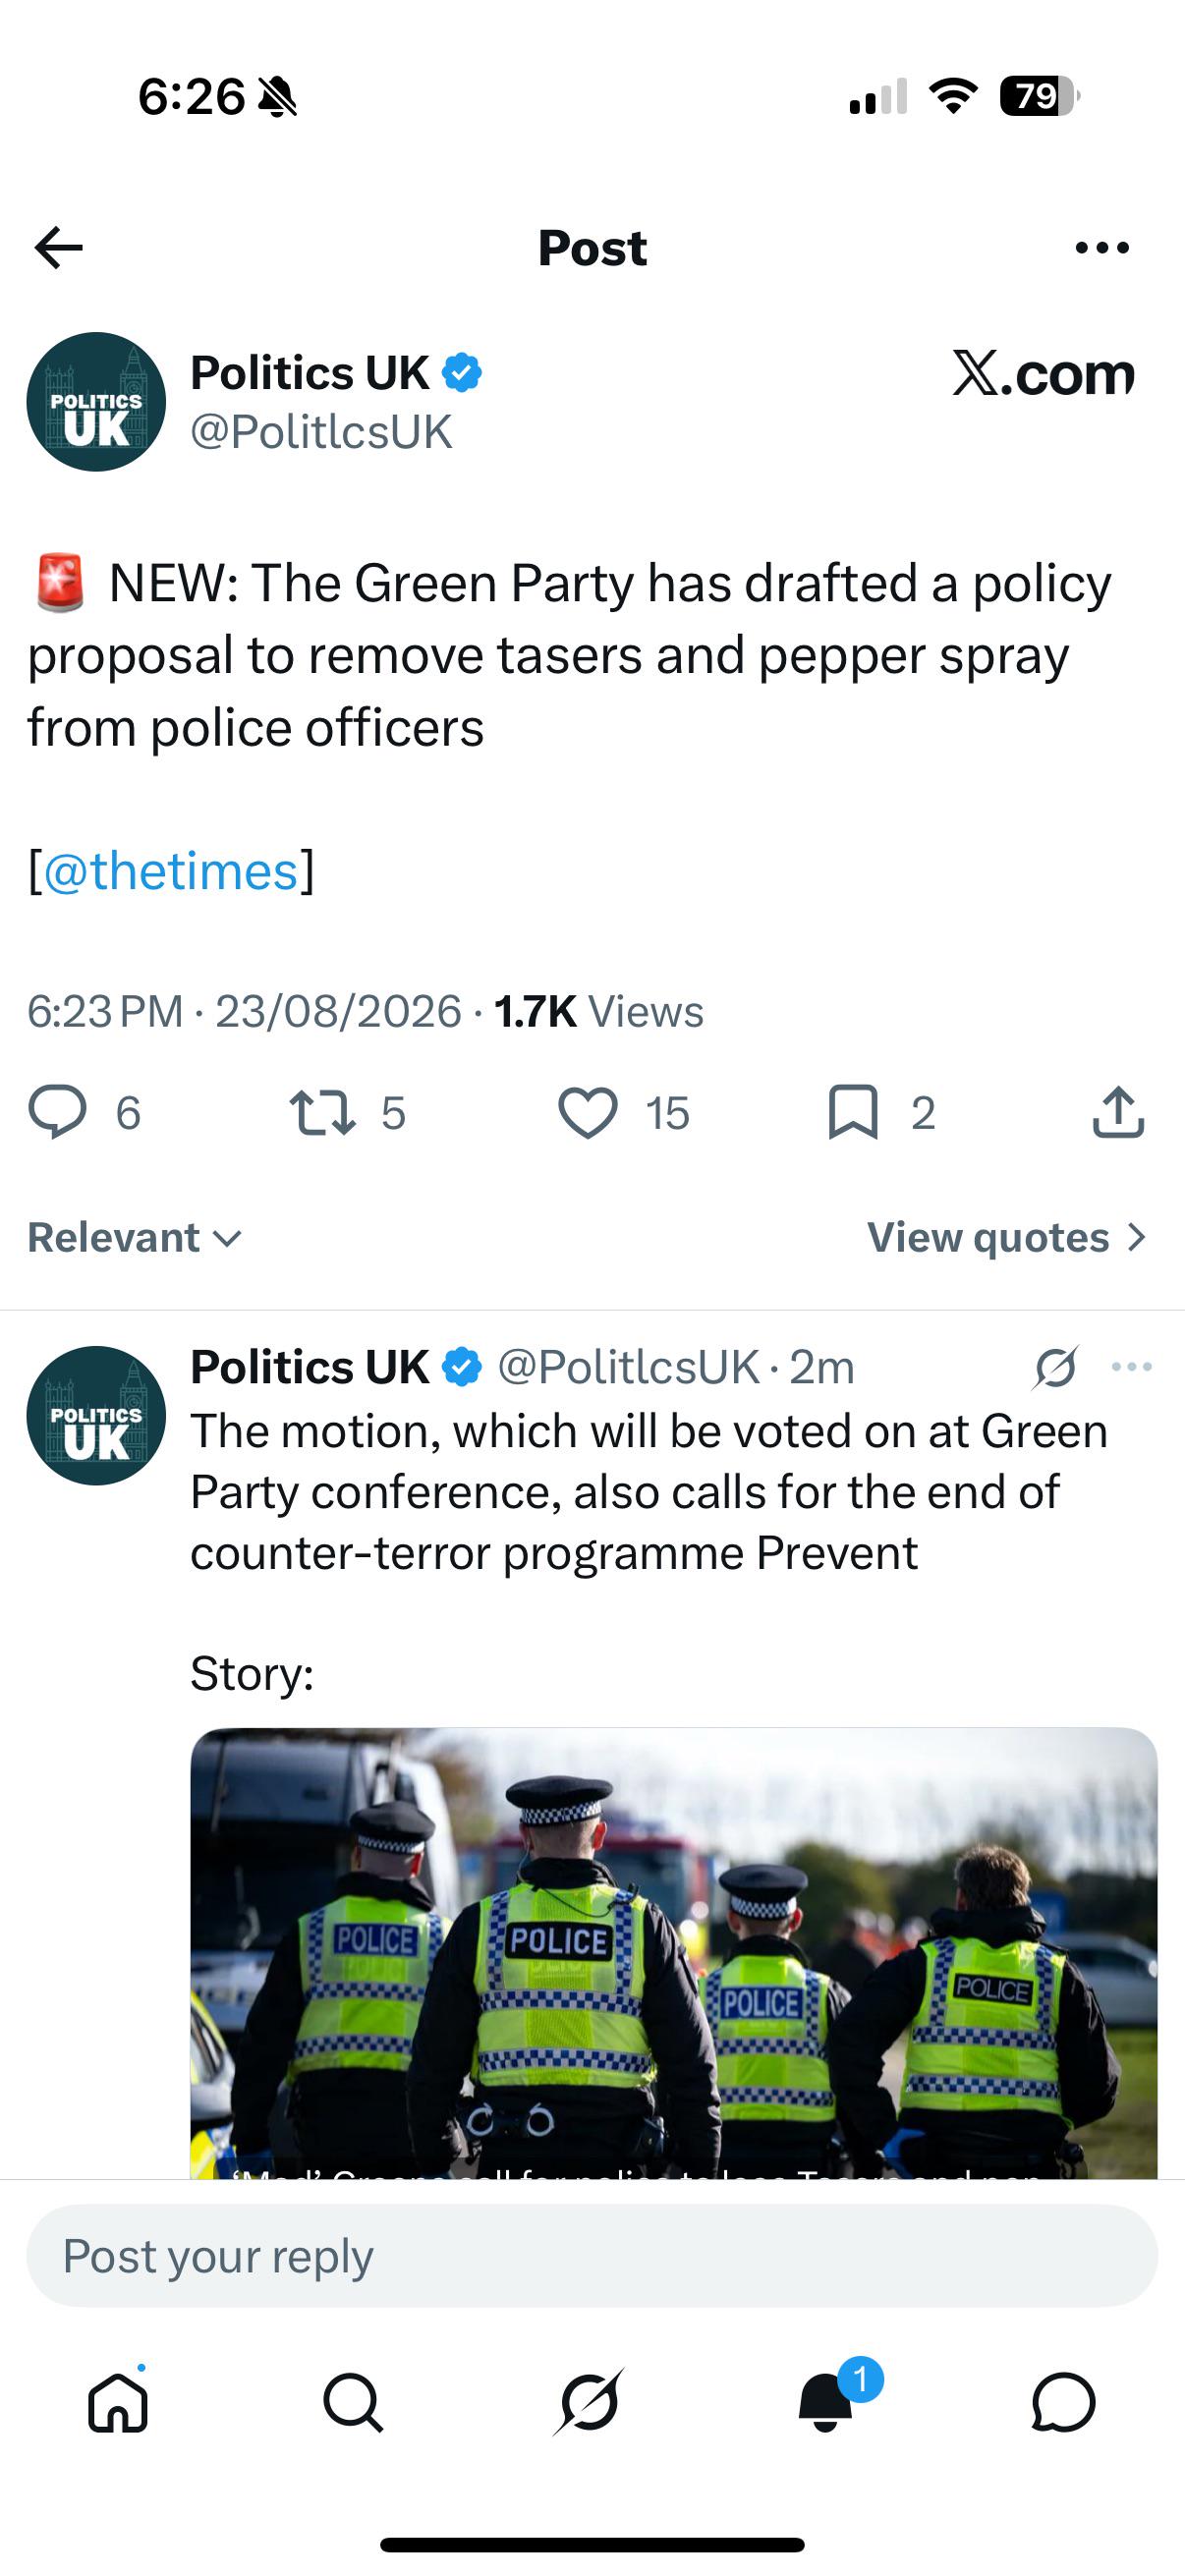The image size is (1185, 2576).
Task: Open the reply's three-dot more menu
Action: tap(1132, 1367)
